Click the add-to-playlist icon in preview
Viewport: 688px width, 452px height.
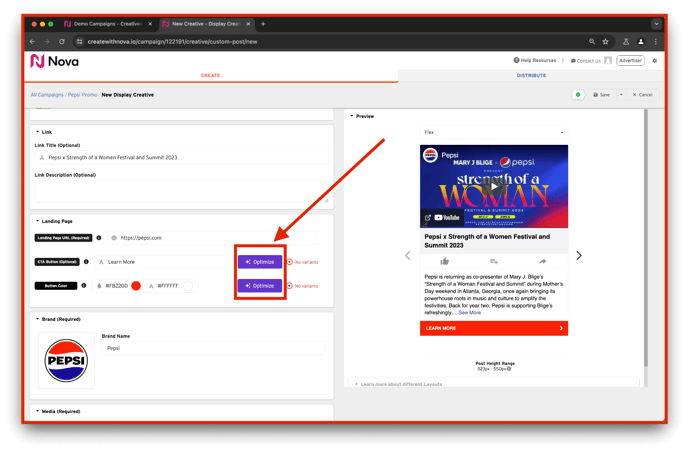point(494,261)
